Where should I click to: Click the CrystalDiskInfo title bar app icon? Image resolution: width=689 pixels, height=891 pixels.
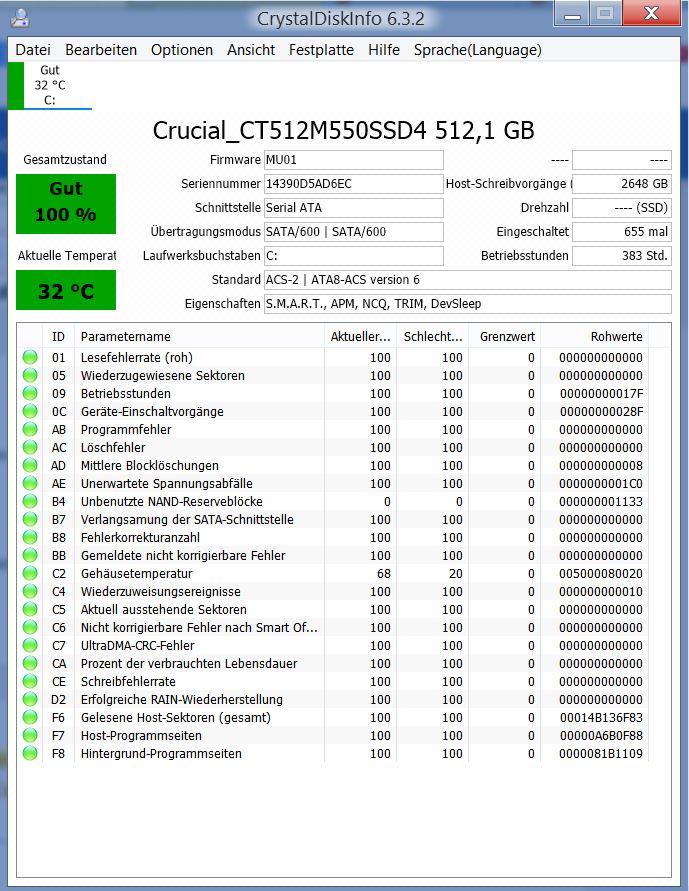pyautogui.click(x=20, y=18)
